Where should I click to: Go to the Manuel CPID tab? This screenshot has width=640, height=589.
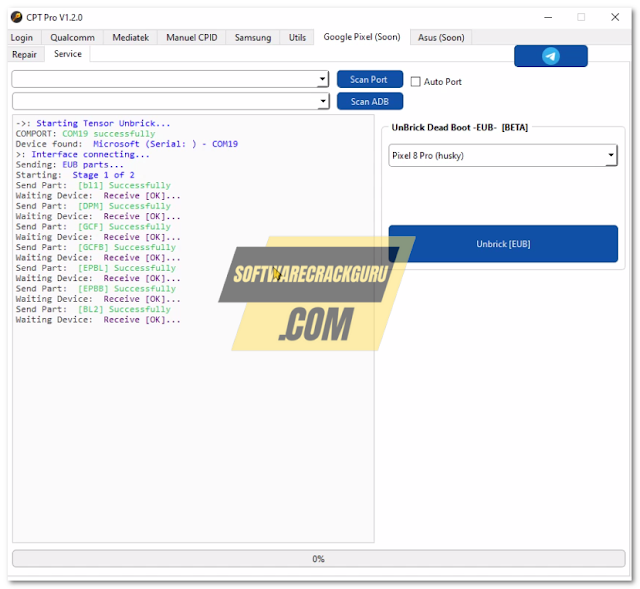click(x=191, y=37)
